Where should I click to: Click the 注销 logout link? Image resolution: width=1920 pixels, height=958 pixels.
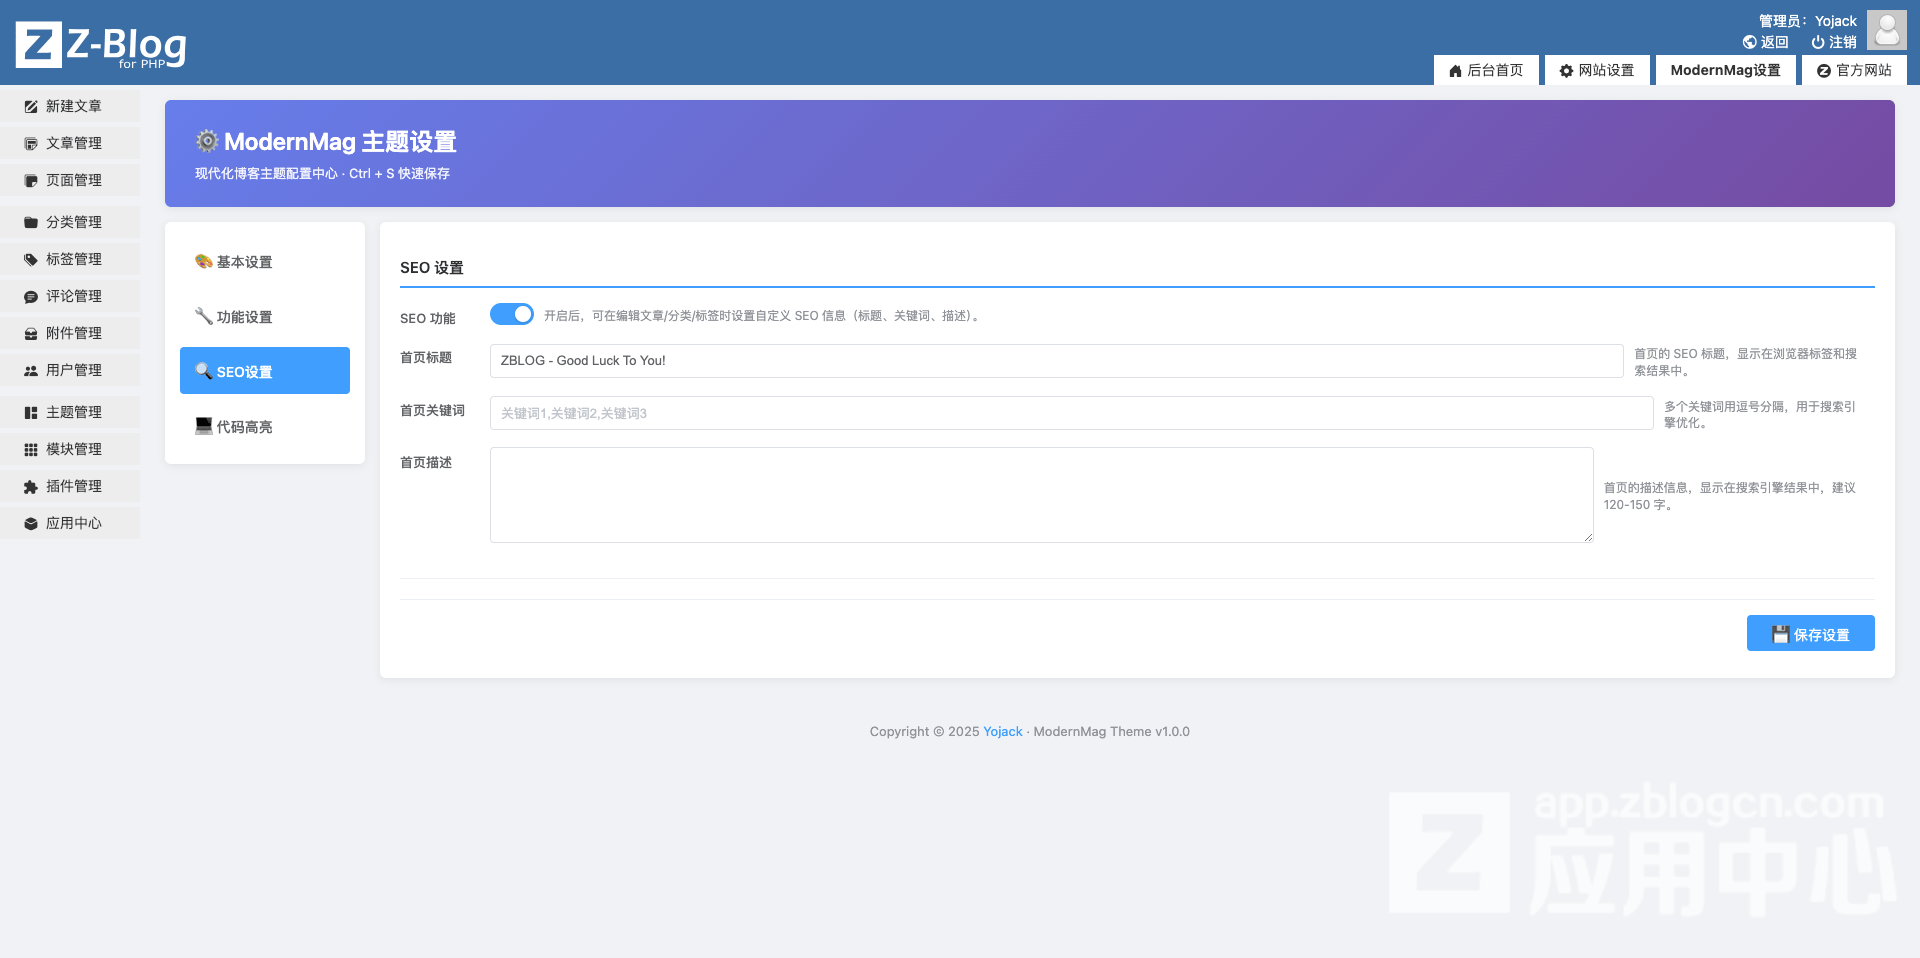pos(1833,42)
